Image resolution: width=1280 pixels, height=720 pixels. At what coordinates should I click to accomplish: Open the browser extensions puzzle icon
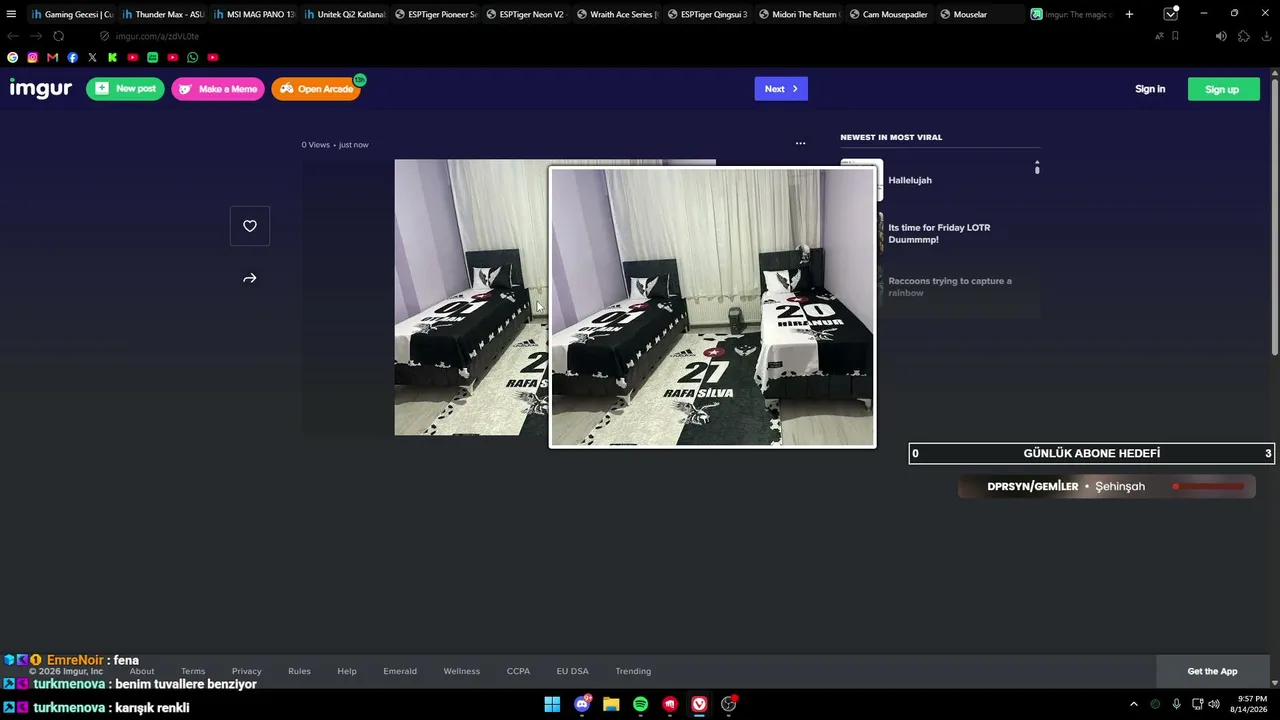[1244, 36]
